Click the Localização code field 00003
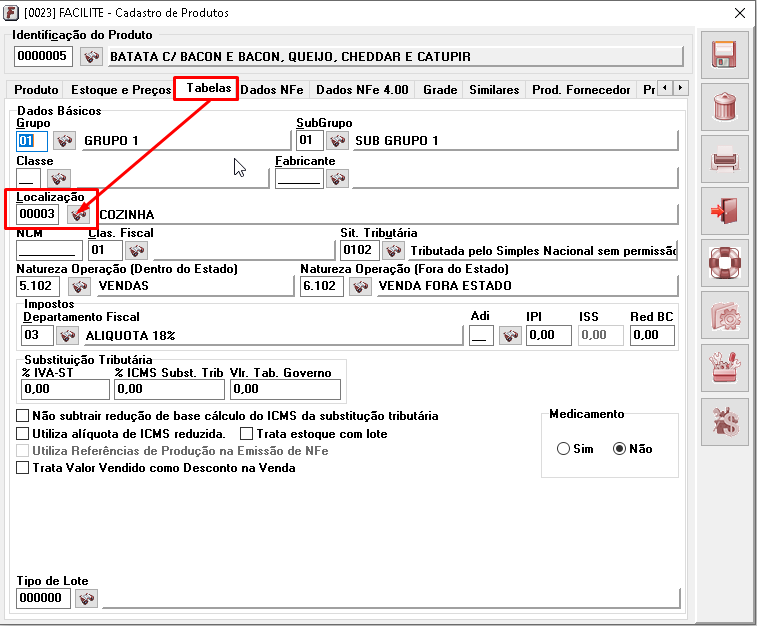 point(37,214)
